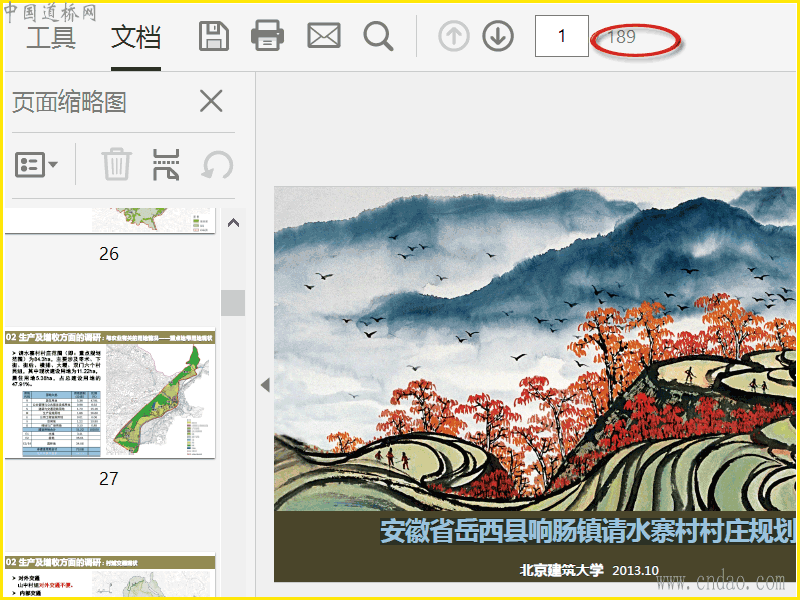
Task: Save the document with floppy icon
Action: pos(213,36)
